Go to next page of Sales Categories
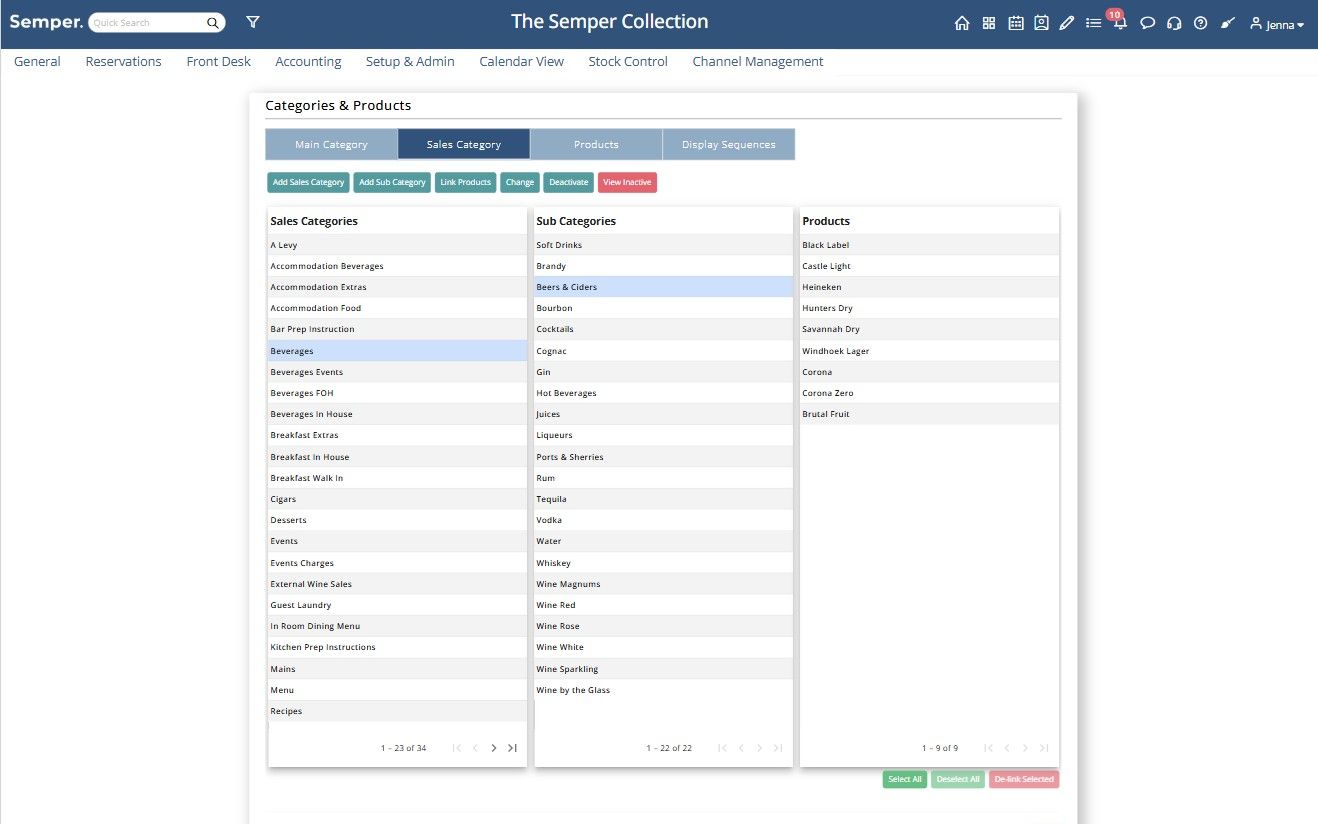Screen dimensions: 1318x824 pyautogui.click(x=494, y=748)
